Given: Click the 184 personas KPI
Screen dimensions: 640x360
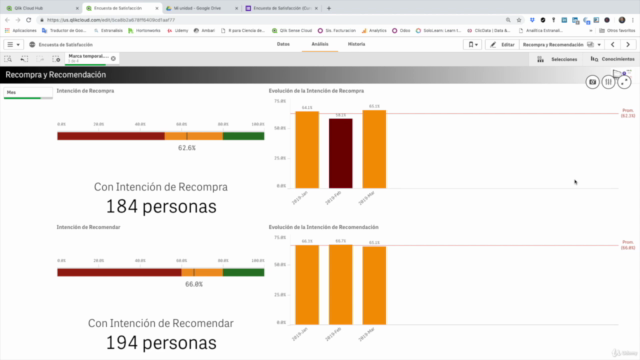Looking at the screenshot, I should [x=161, y=207].
